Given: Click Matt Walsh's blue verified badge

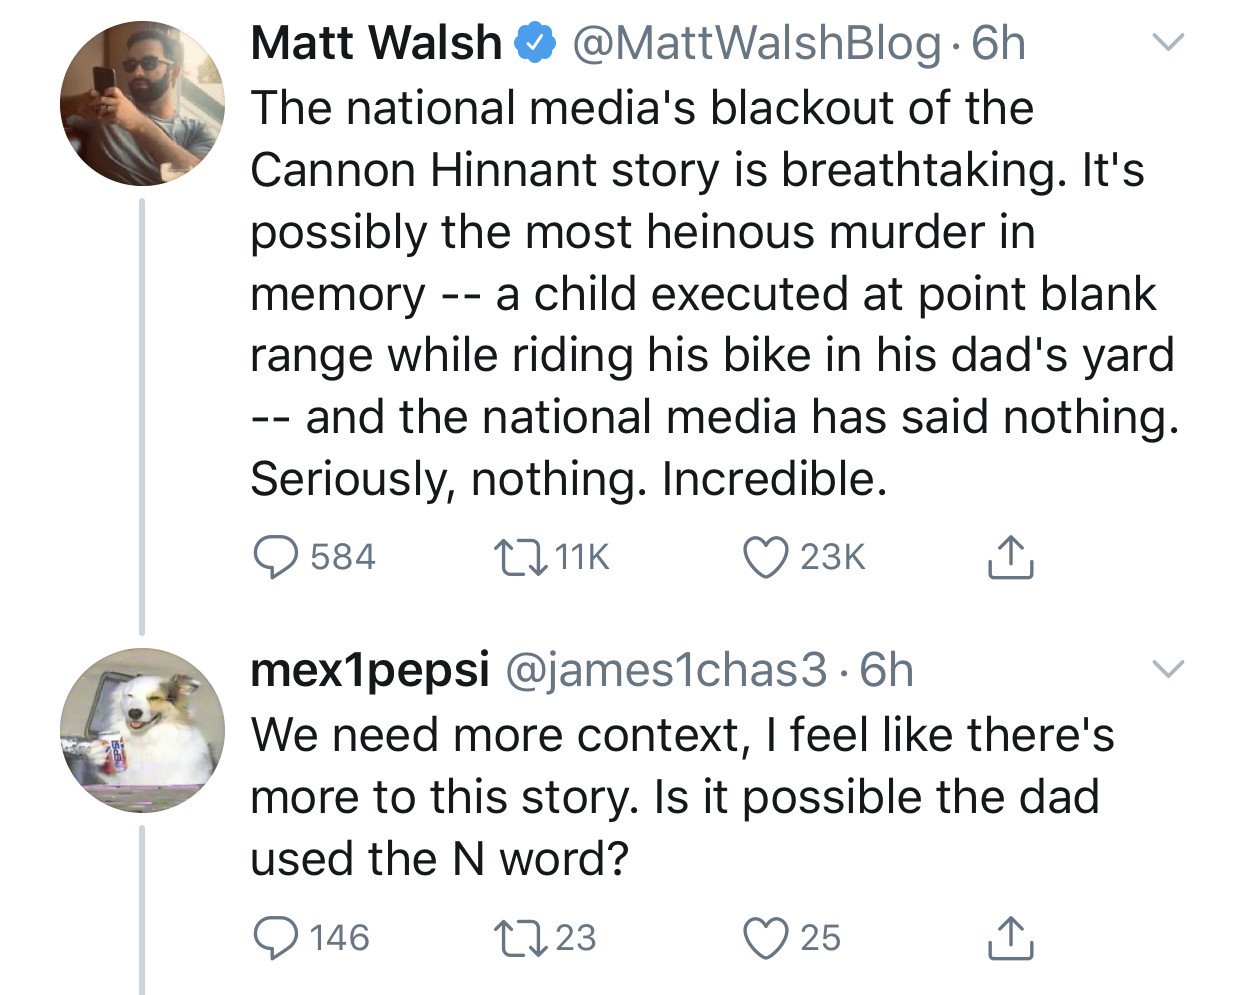Looking at the screenshot, I should 533,44.
